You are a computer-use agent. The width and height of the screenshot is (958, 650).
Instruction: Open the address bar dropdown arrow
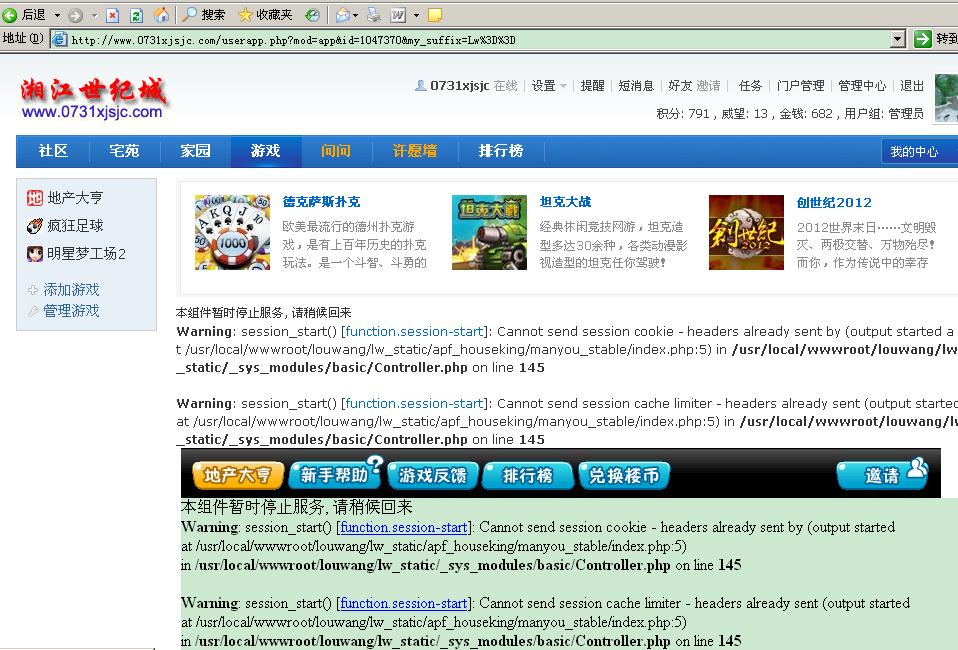898,40
